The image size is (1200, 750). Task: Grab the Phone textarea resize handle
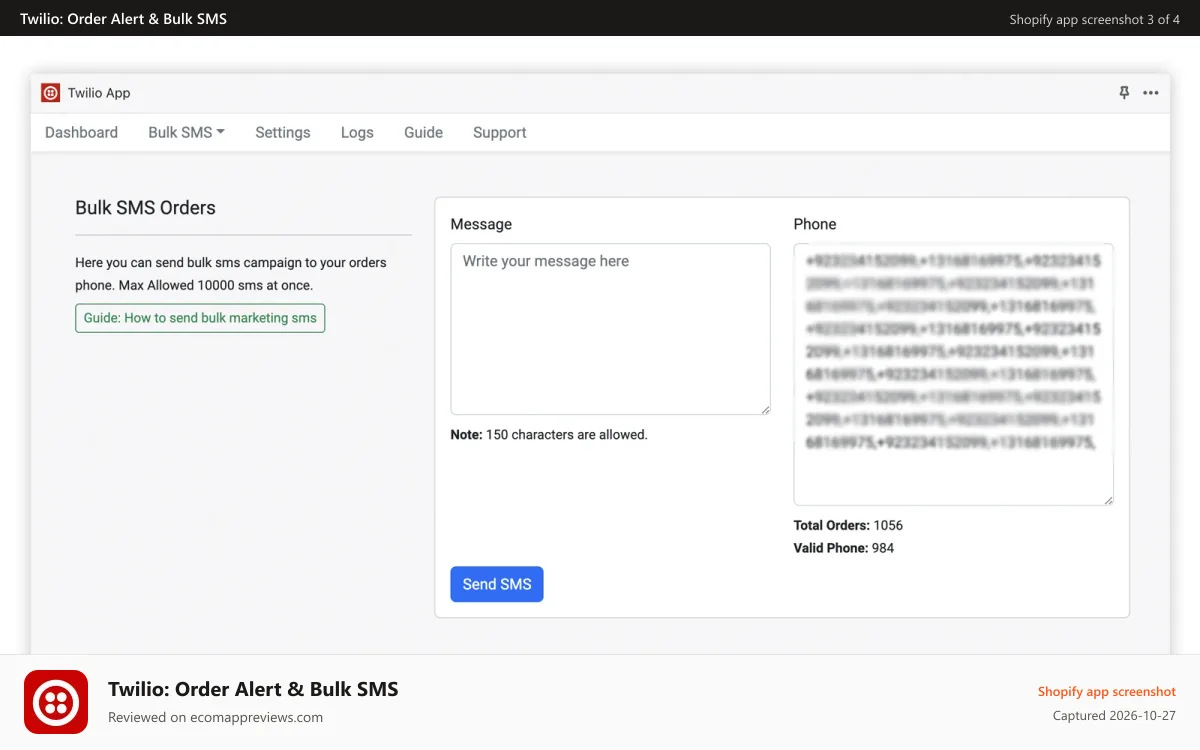coord(1108,500)
